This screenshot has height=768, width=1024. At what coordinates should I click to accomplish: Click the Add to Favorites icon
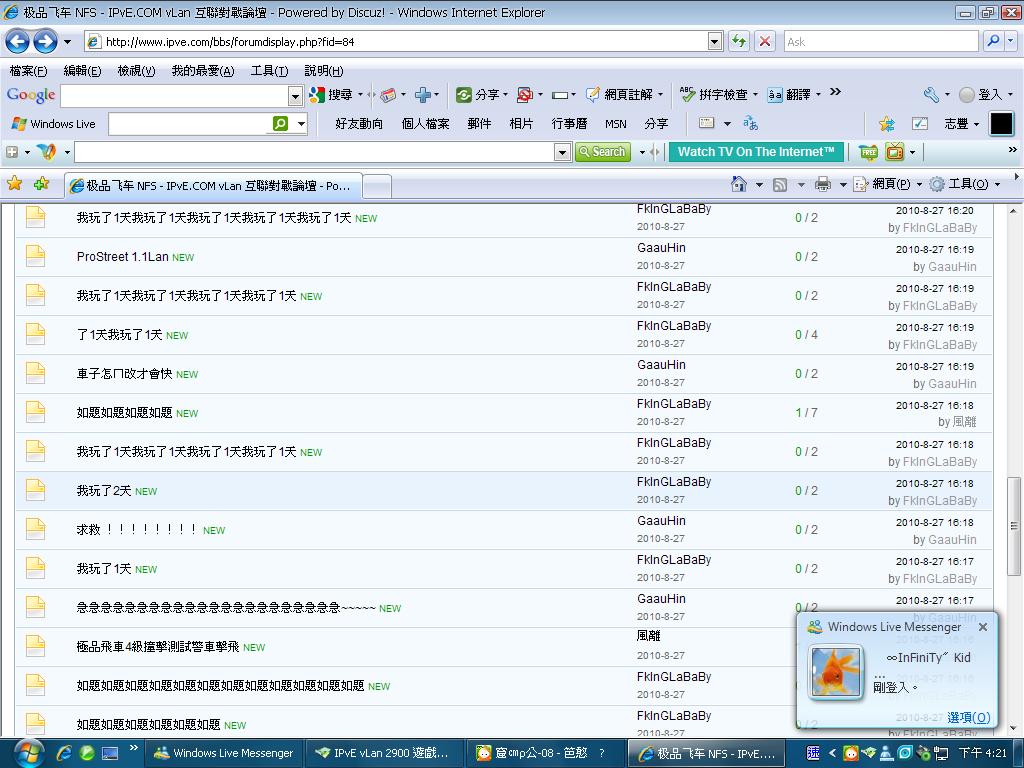[x=41, y=184]
